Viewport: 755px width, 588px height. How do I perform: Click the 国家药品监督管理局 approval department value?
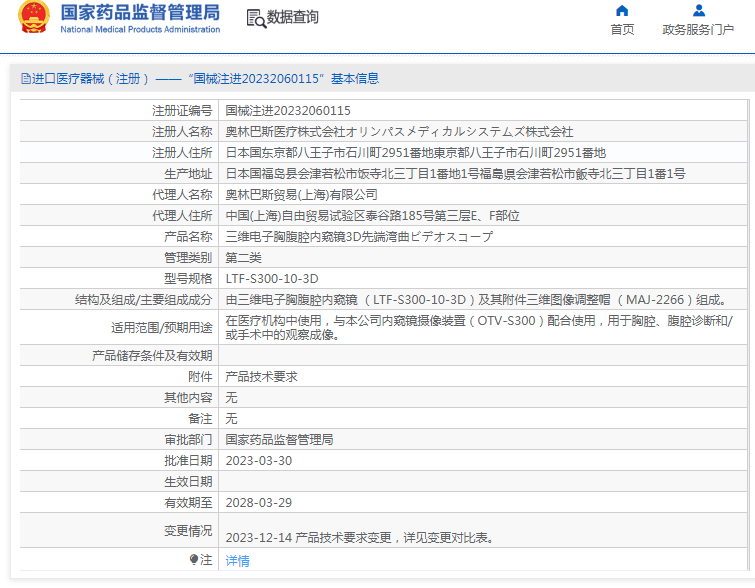tap(279, 440)
